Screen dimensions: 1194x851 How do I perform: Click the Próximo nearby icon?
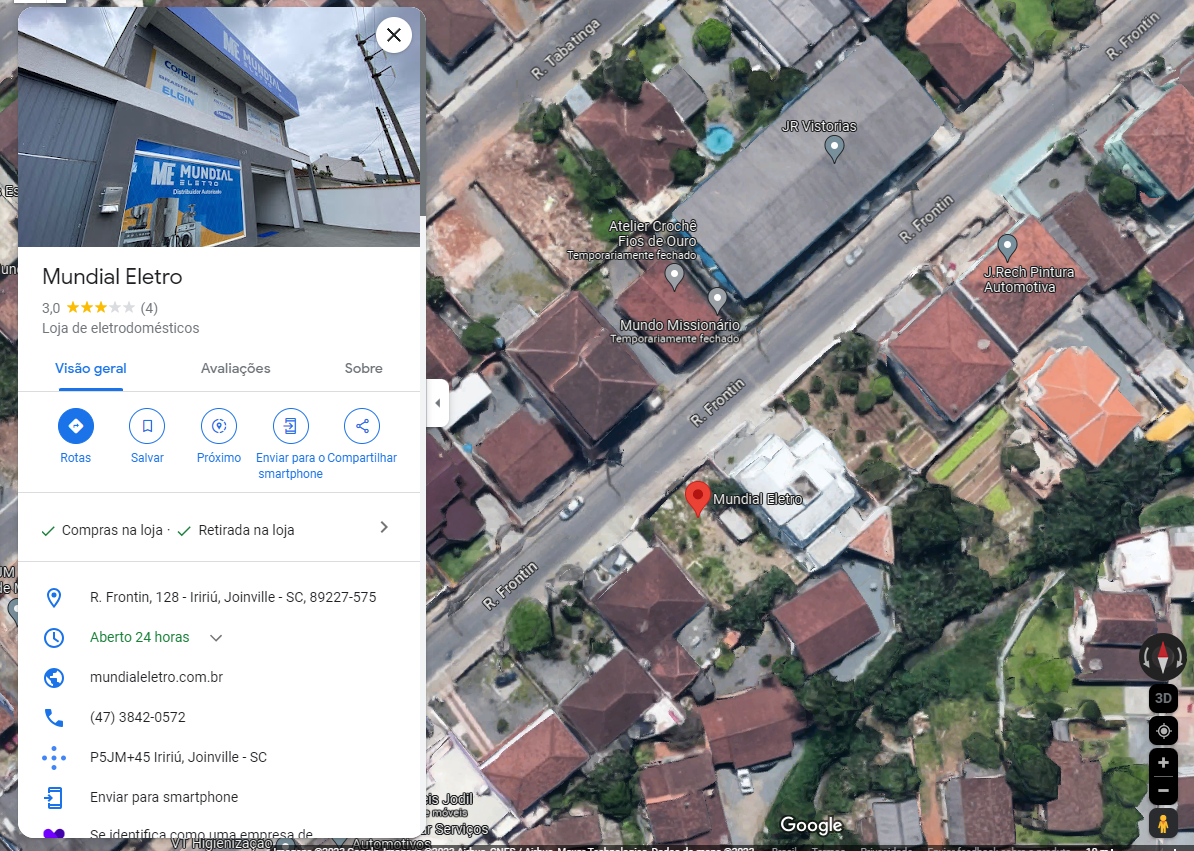pos(219,426)
